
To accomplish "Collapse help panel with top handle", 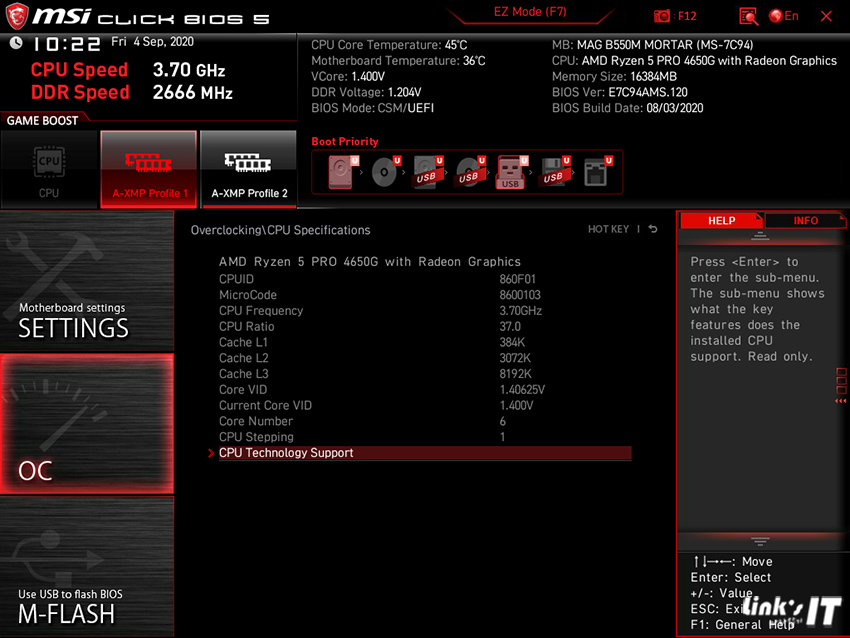I will [x=760, y=236].
